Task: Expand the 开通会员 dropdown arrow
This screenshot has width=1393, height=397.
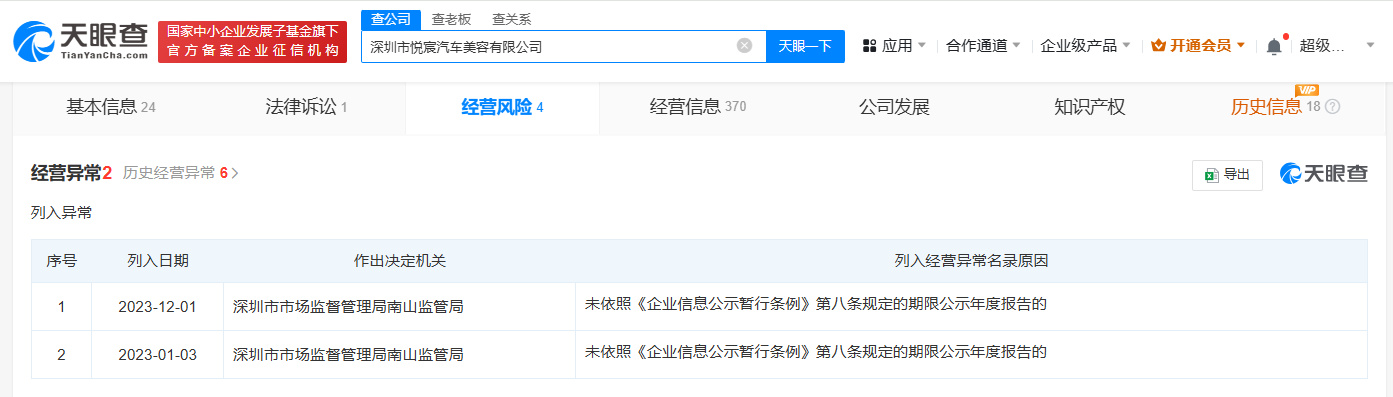Action: click(x=1241, y=46)
